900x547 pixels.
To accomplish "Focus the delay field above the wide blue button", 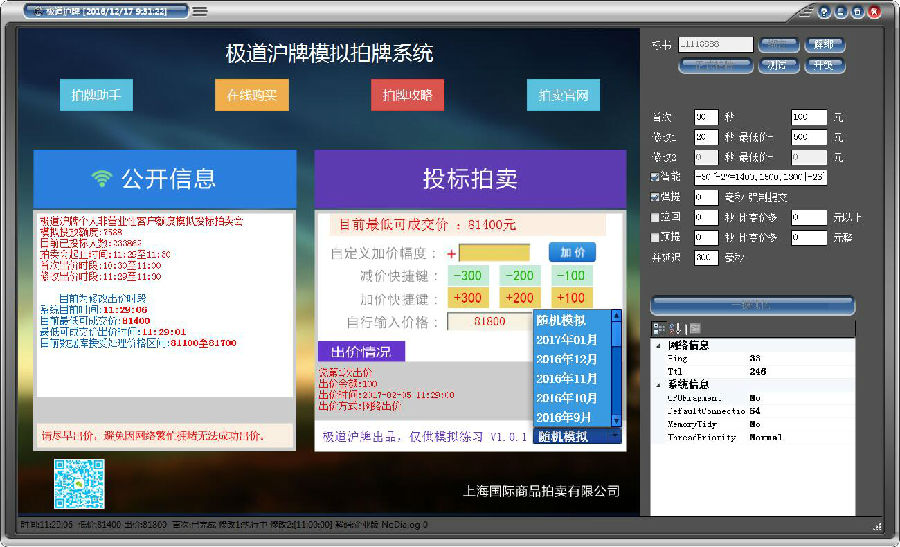I will pos(706,258).
